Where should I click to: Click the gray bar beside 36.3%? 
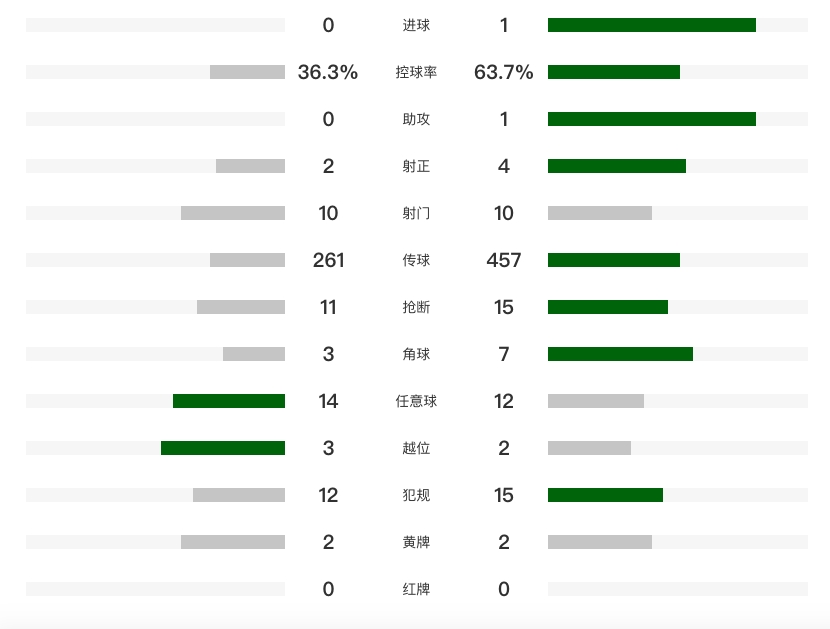[247, 72]
